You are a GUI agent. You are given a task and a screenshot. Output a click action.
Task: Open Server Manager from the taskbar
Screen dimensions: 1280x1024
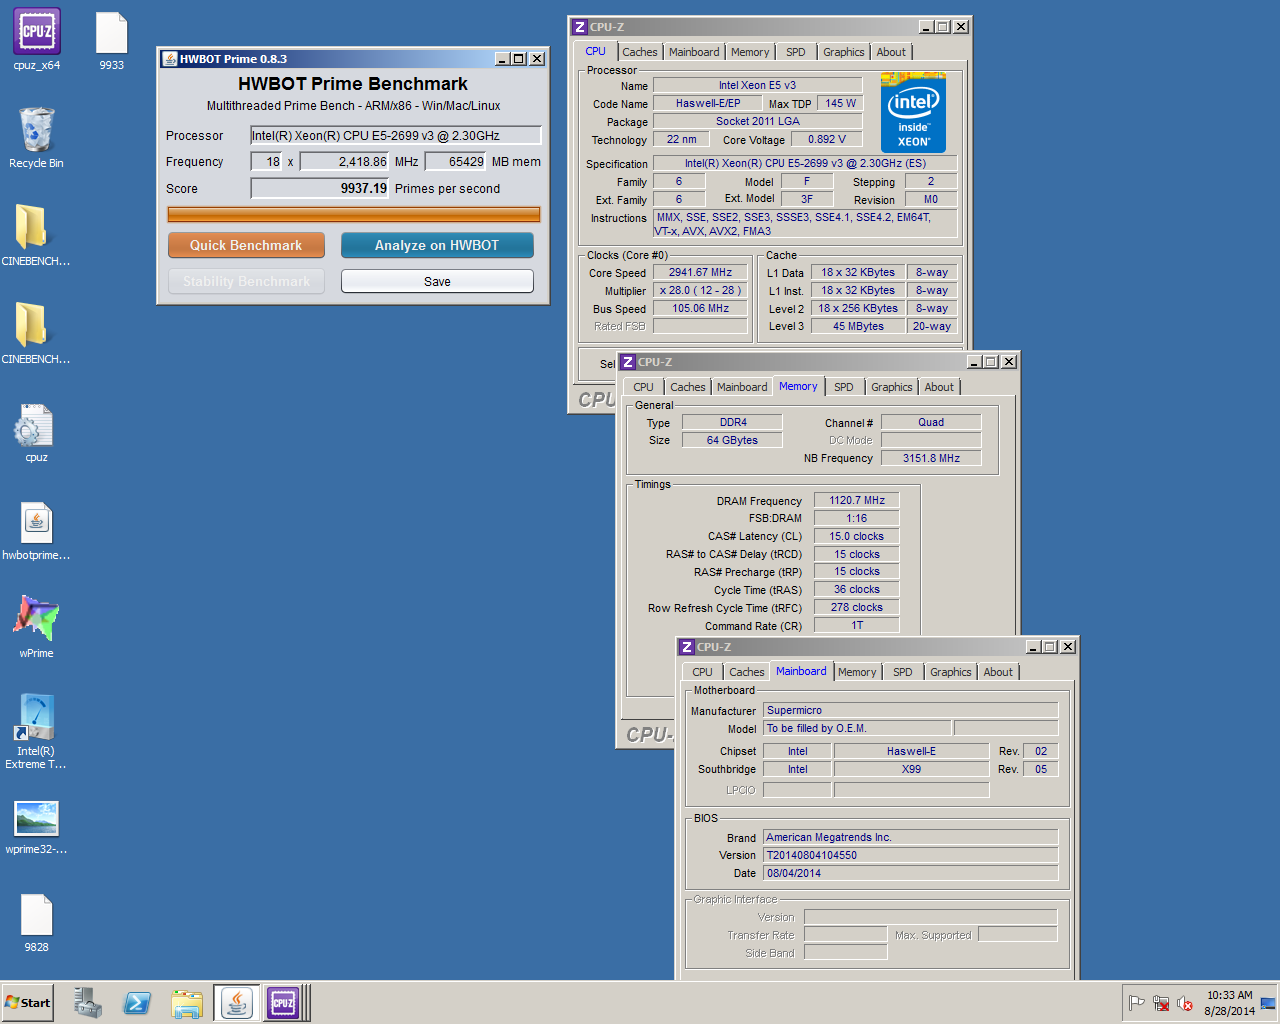(x=88, y=1003)
